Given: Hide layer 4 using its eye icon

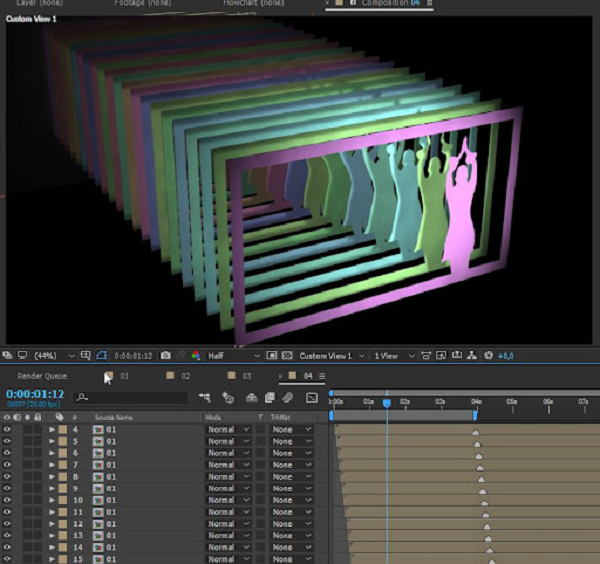Looking at the screenshot, I should [8, 429].
